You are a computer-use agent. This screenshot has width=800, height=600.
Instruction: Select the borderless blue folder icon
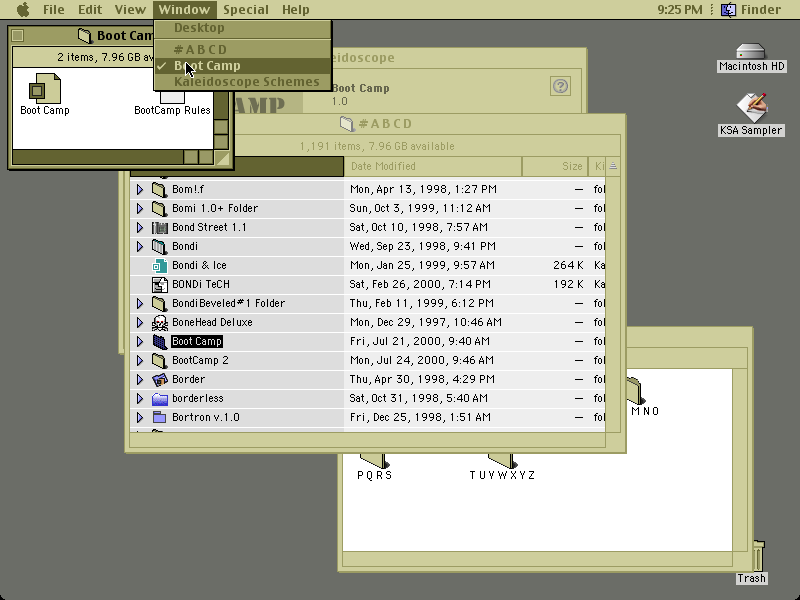(x=160, y=398)
